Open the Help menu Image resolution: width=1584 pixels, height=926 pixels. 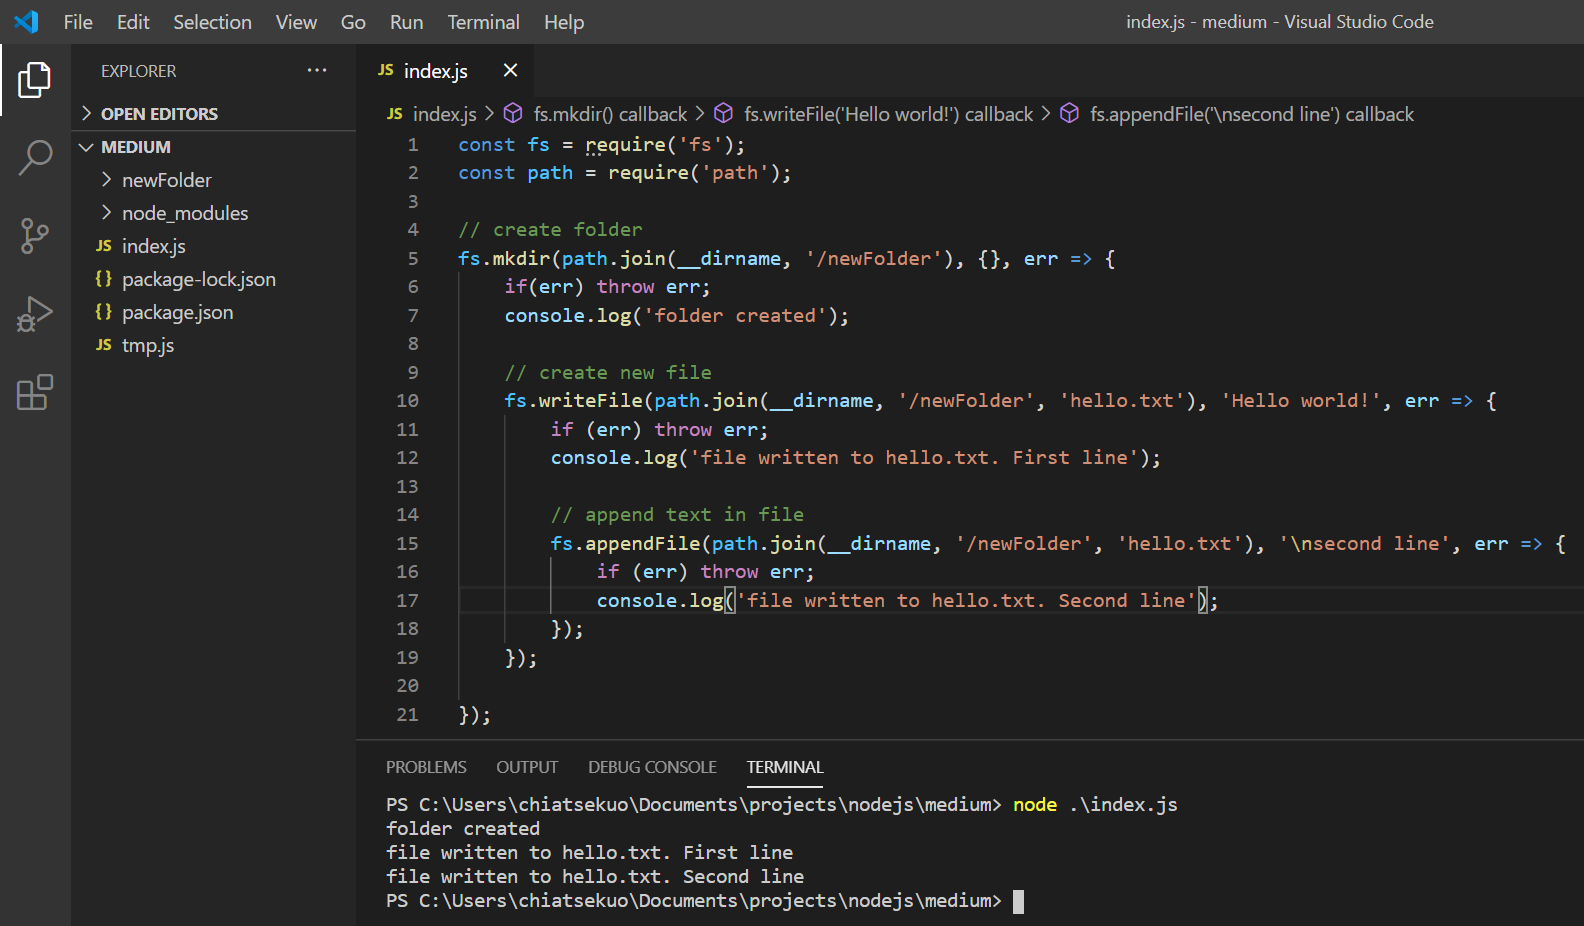click(x=564, y=22)
